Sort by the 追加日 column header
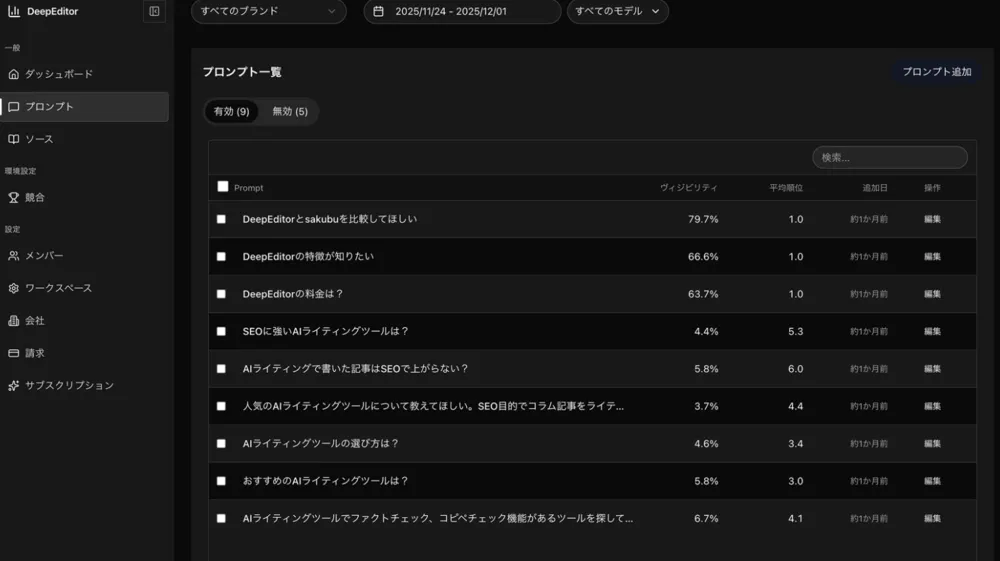The height and width of the screenshot is (561, 1000). [875, 188]
